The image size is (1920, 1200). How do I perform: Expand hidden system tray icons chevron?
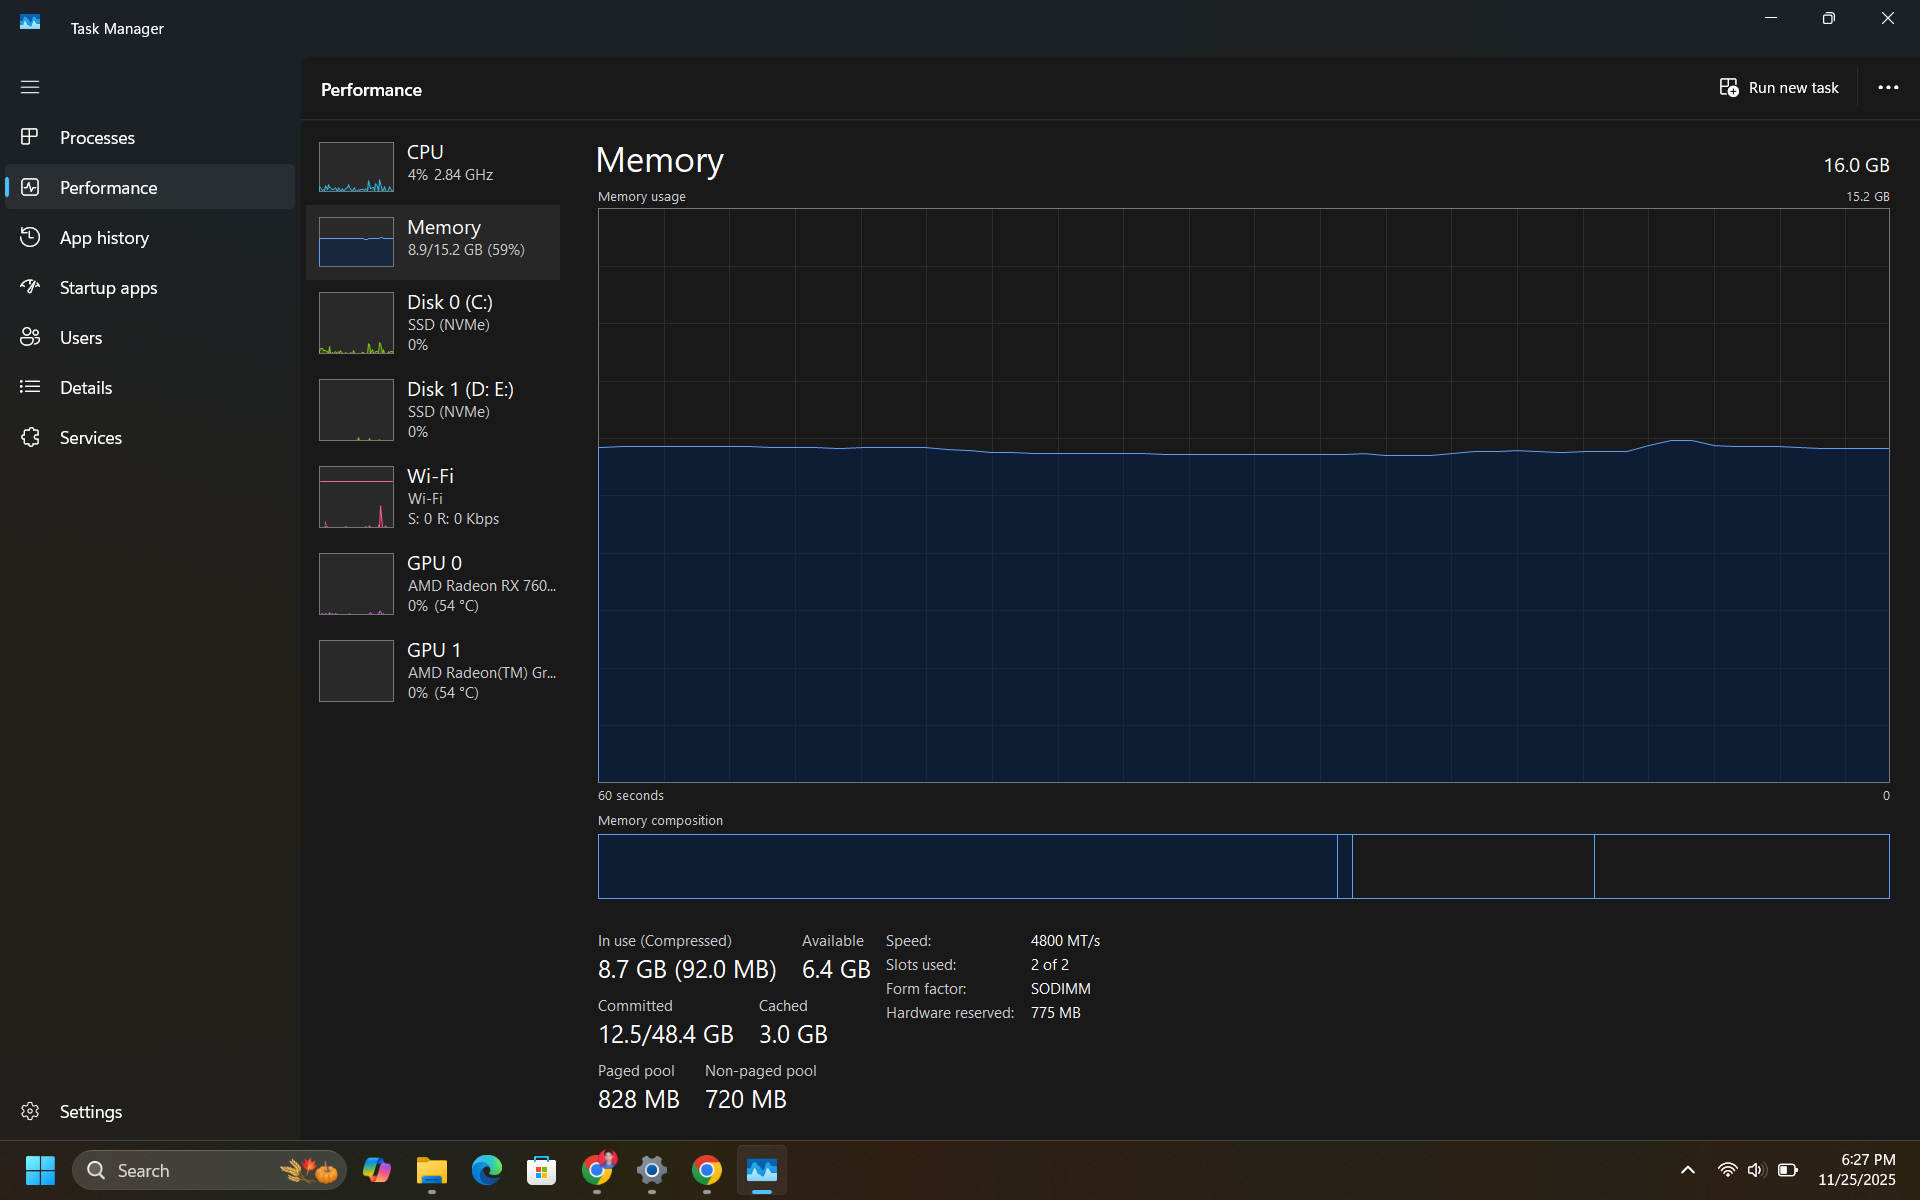1687,1170
